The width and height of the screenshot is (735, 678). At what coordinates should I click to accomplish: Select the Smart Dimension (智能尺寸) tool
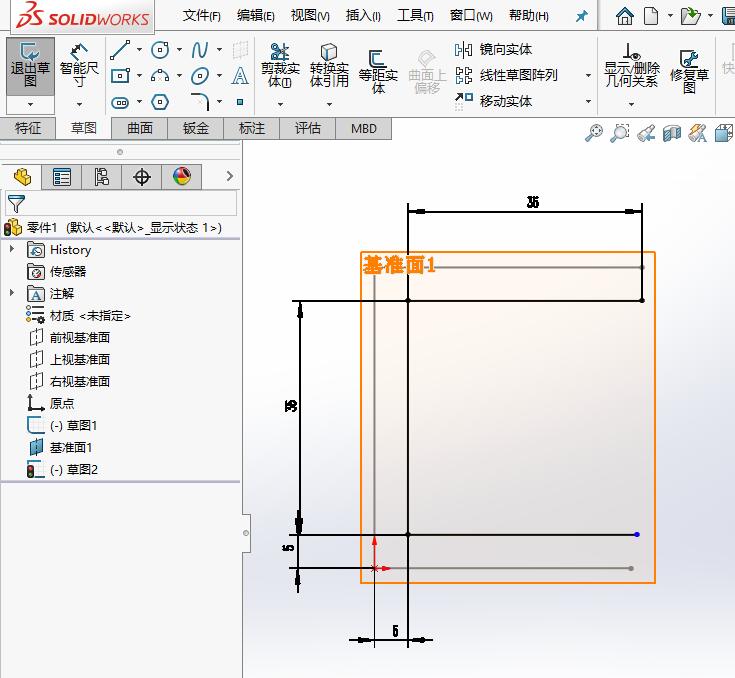(x=79, y=66)
